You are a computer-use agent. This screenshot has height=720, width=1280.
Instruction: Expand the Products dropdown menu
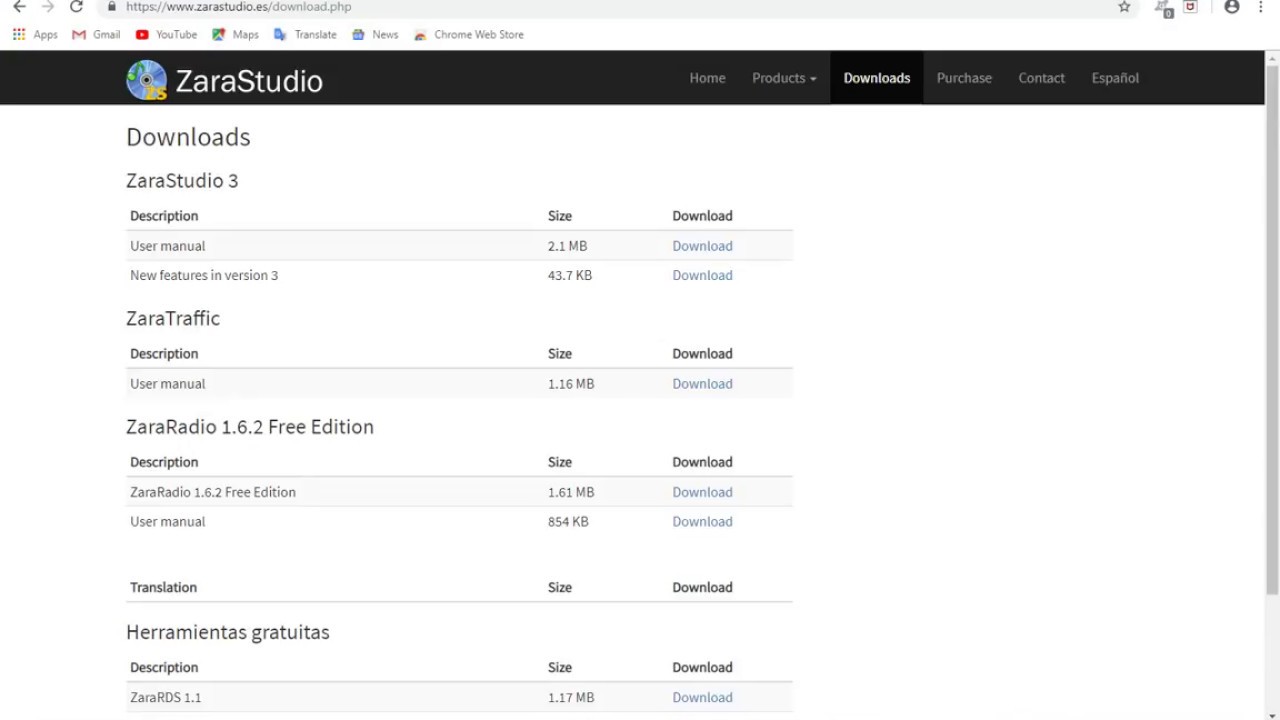coord(784,78)
